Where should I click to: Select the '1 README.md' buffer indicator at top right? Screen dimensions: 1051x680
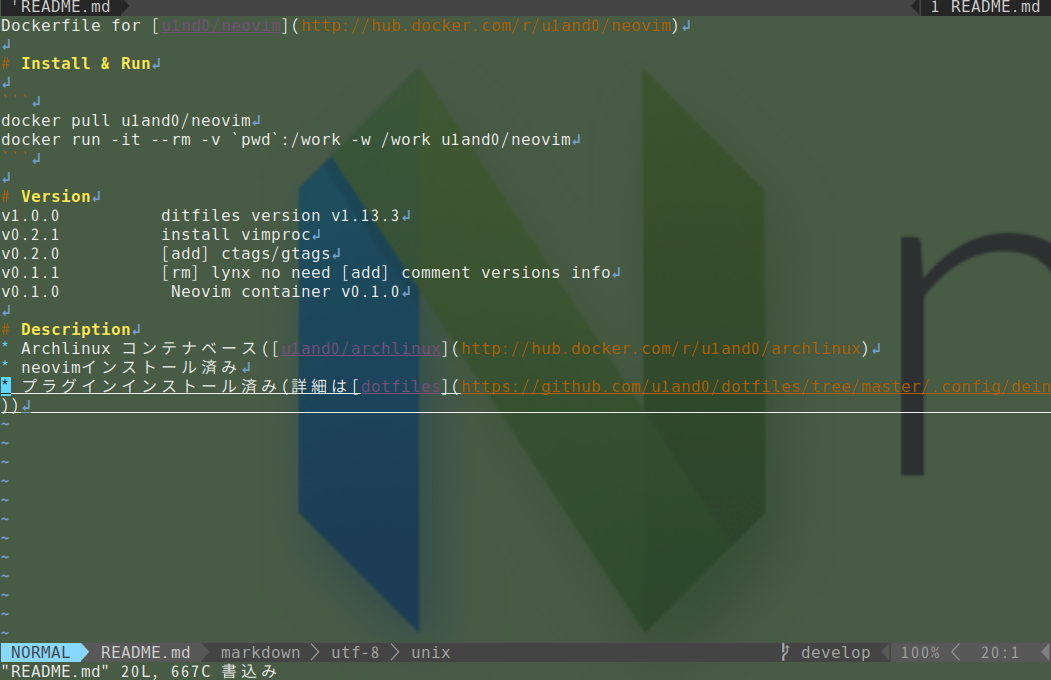pyautogui.click(x=985, y=7)
